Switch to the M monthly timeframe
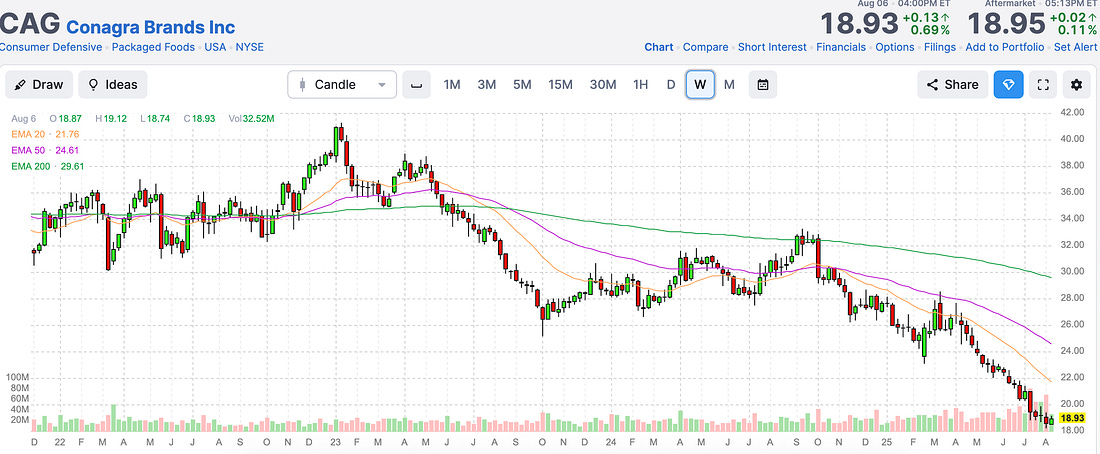The image size is (1100, 454). pyautogui.click(x=730, y=85)
